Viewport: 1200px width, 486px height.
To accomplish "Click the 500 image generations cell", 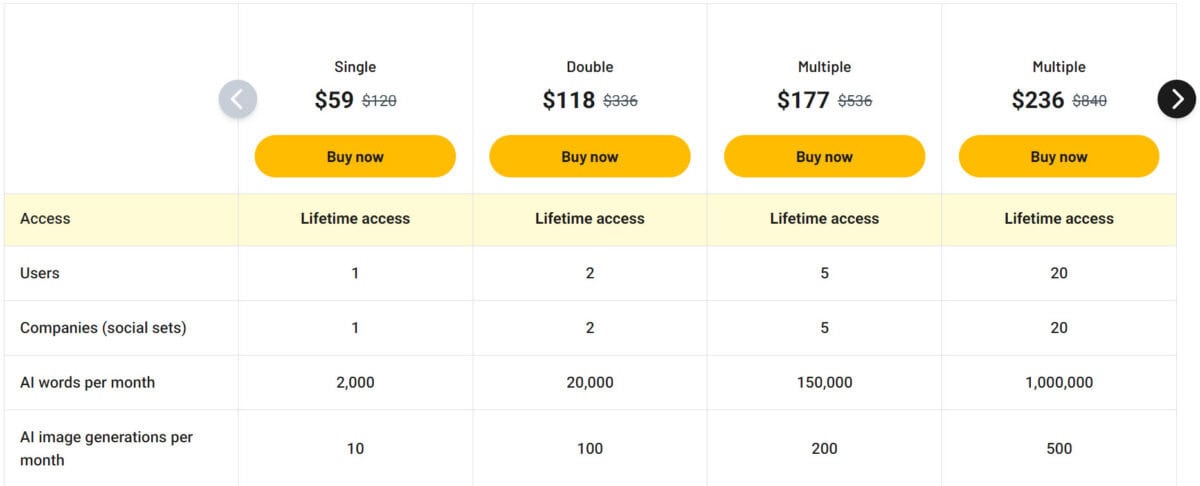I will point(1059,448).
